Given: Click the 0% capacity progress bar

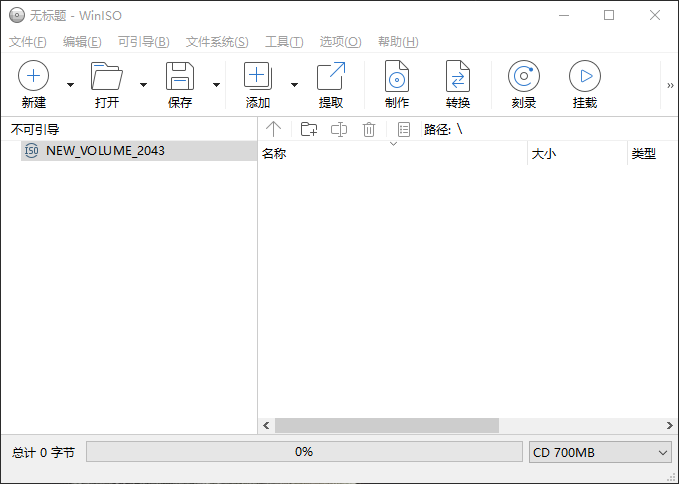Looking at the screenshot, I should pyautogui.click(x=304, y=452).
